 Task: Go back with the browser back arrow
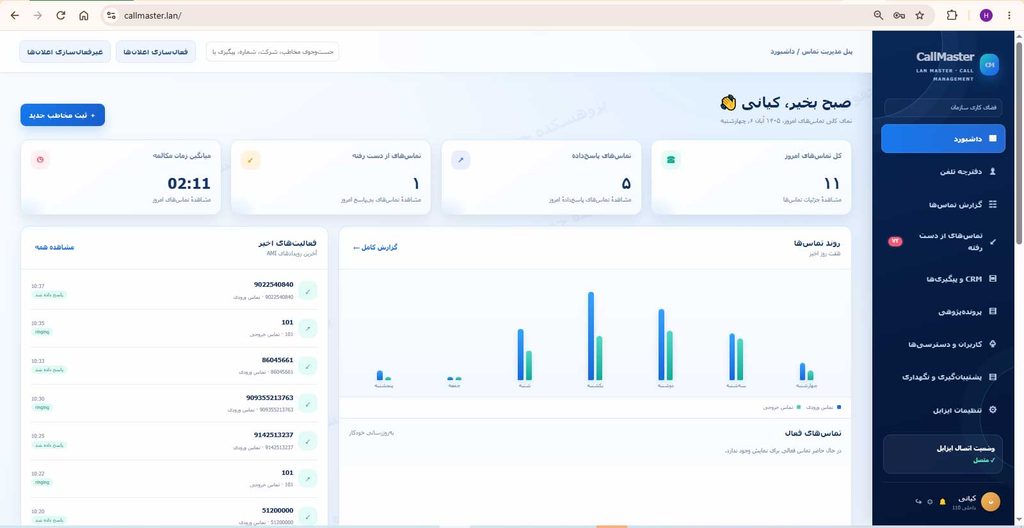(x=15, y=15)
